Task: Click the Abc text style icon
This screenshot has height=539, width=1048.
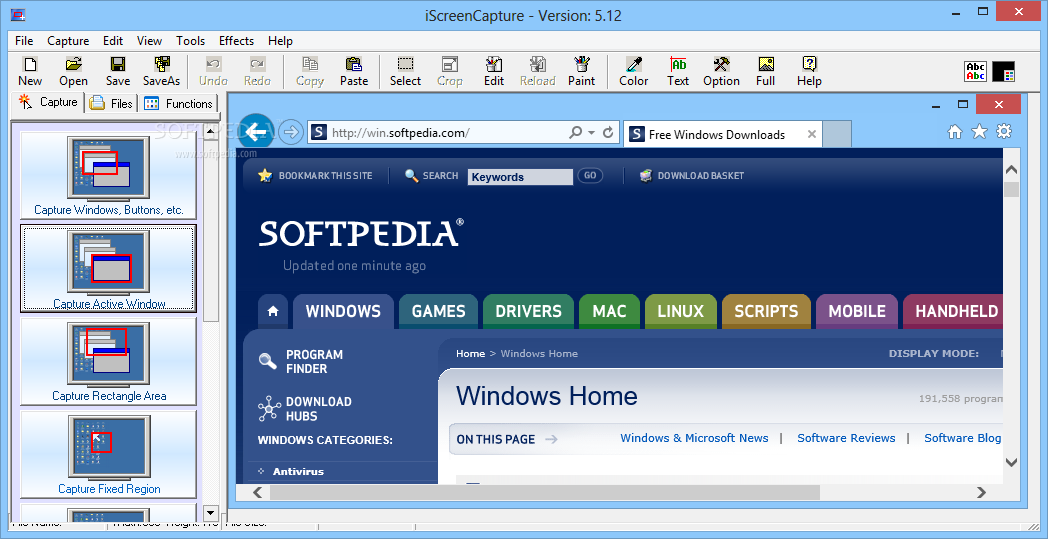Action: 976,72
